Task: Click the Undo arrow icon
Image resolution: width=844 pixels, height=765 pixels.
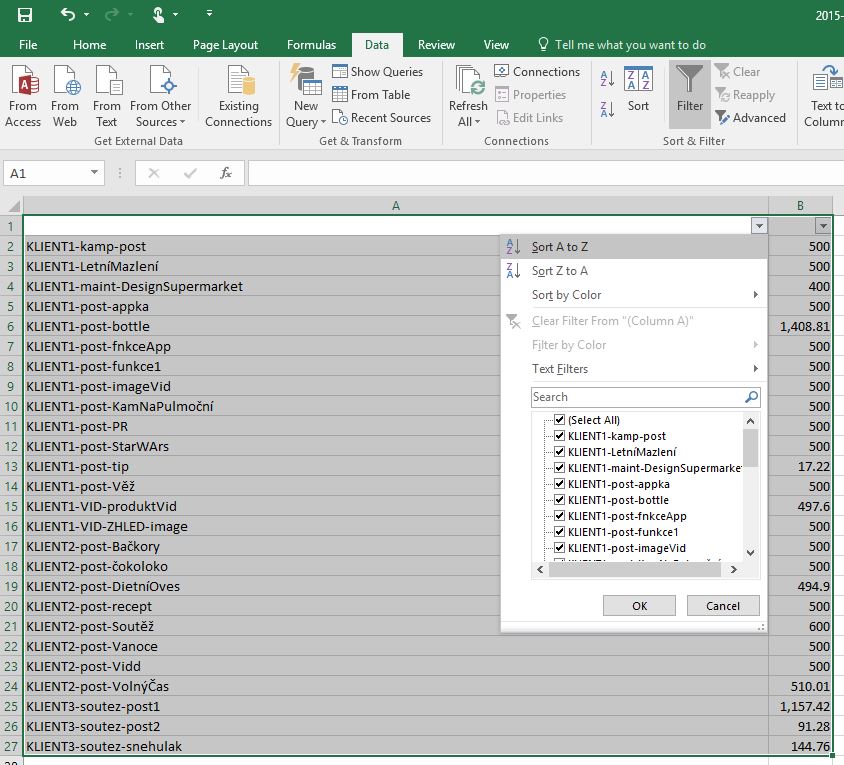Action: (67, 14)
